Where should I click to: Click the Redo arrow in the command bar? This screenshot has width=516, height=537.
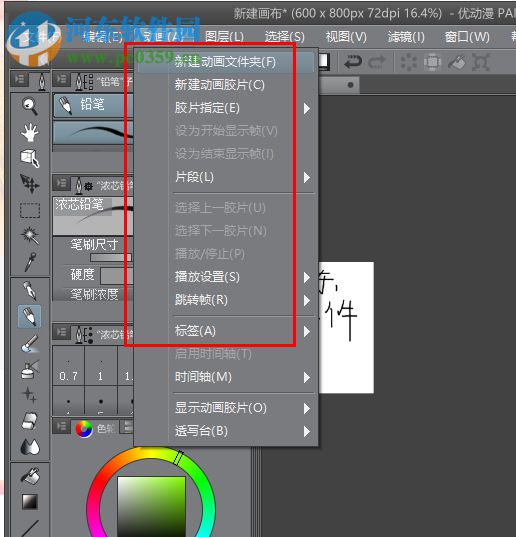377,62
